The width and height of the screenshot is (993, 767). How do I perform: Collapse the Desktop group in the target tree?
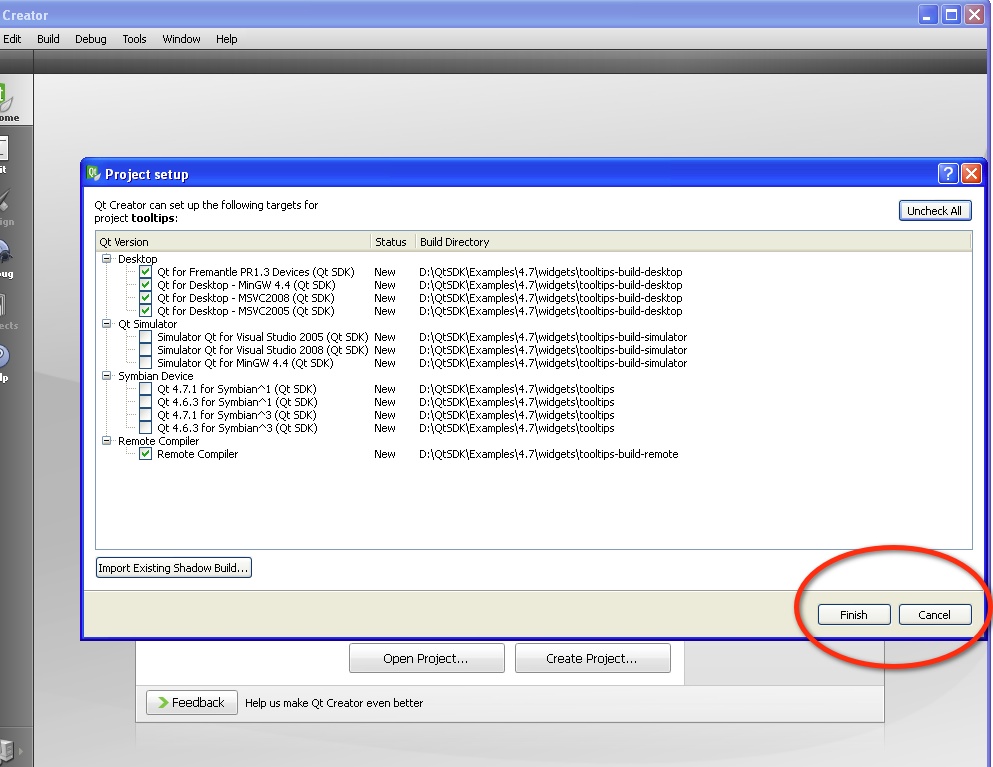[106, 258]
